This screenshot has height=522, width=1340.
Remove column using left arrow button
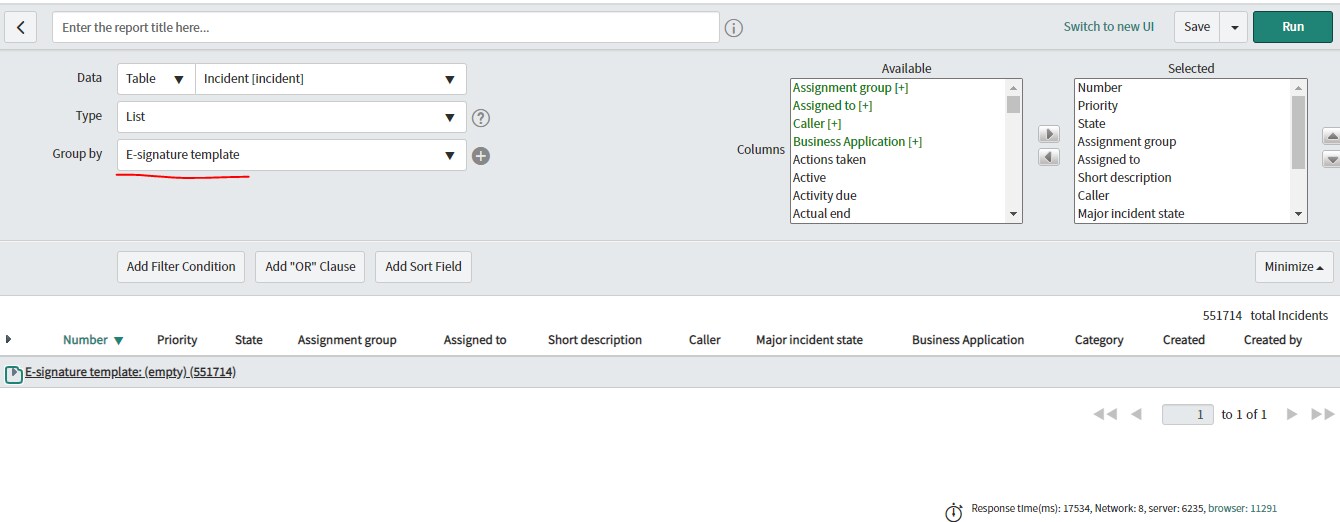(1048, 157)
